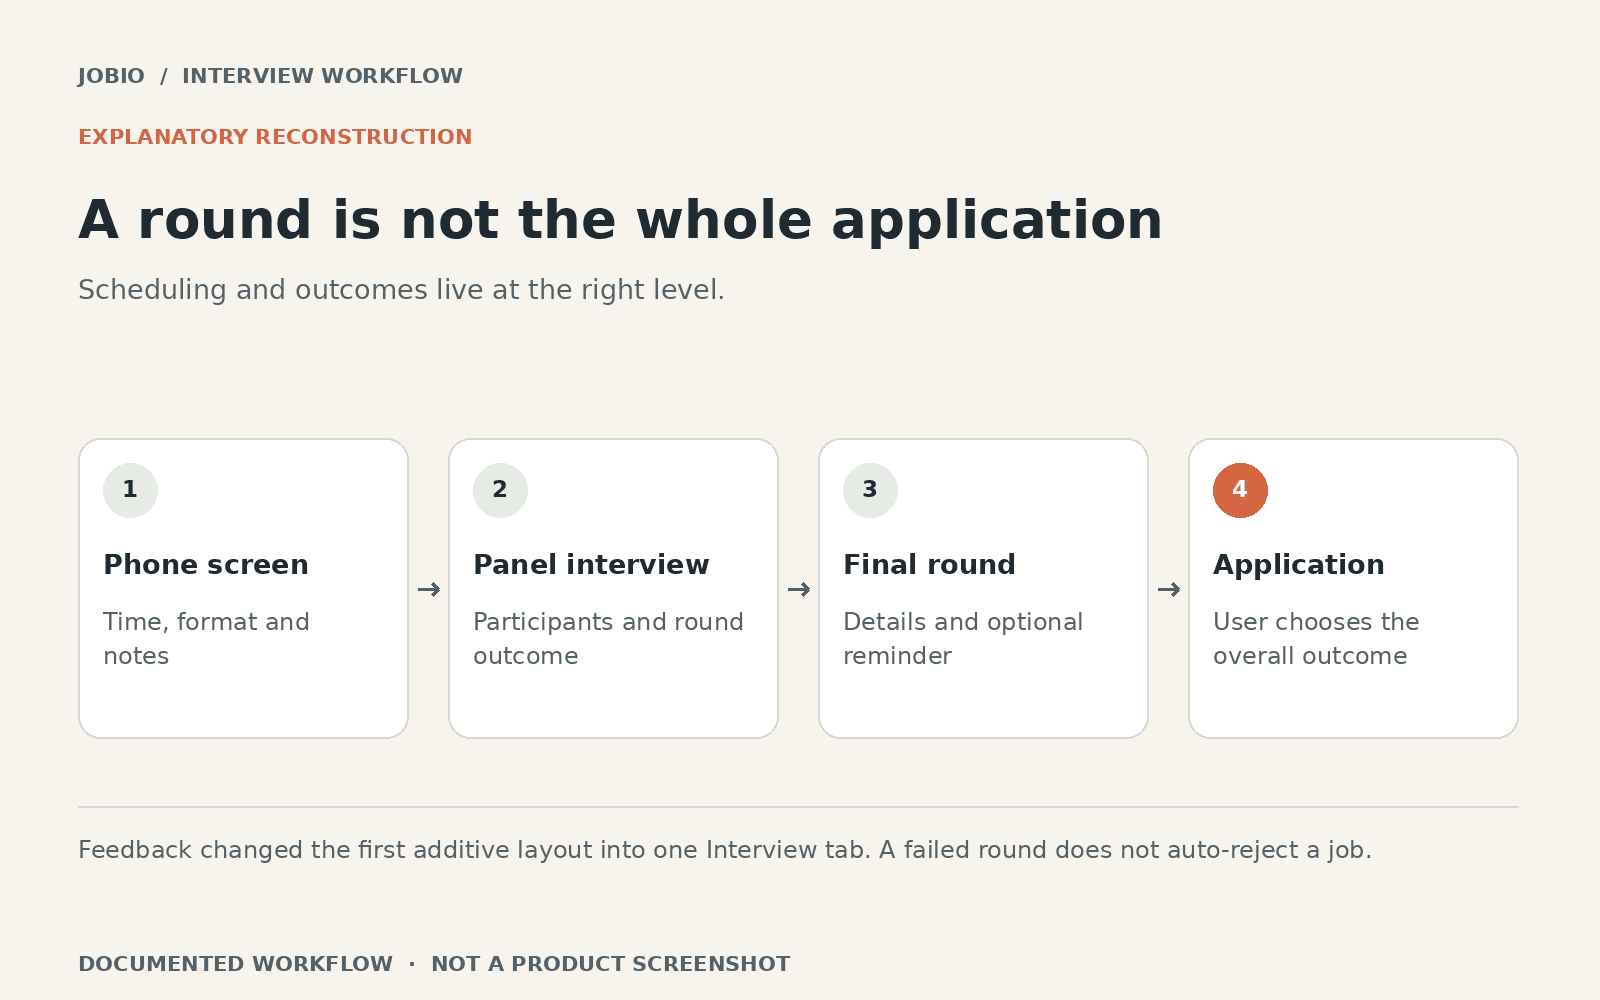
Task: Click the step 3 number badge
Action: (870, 490)
